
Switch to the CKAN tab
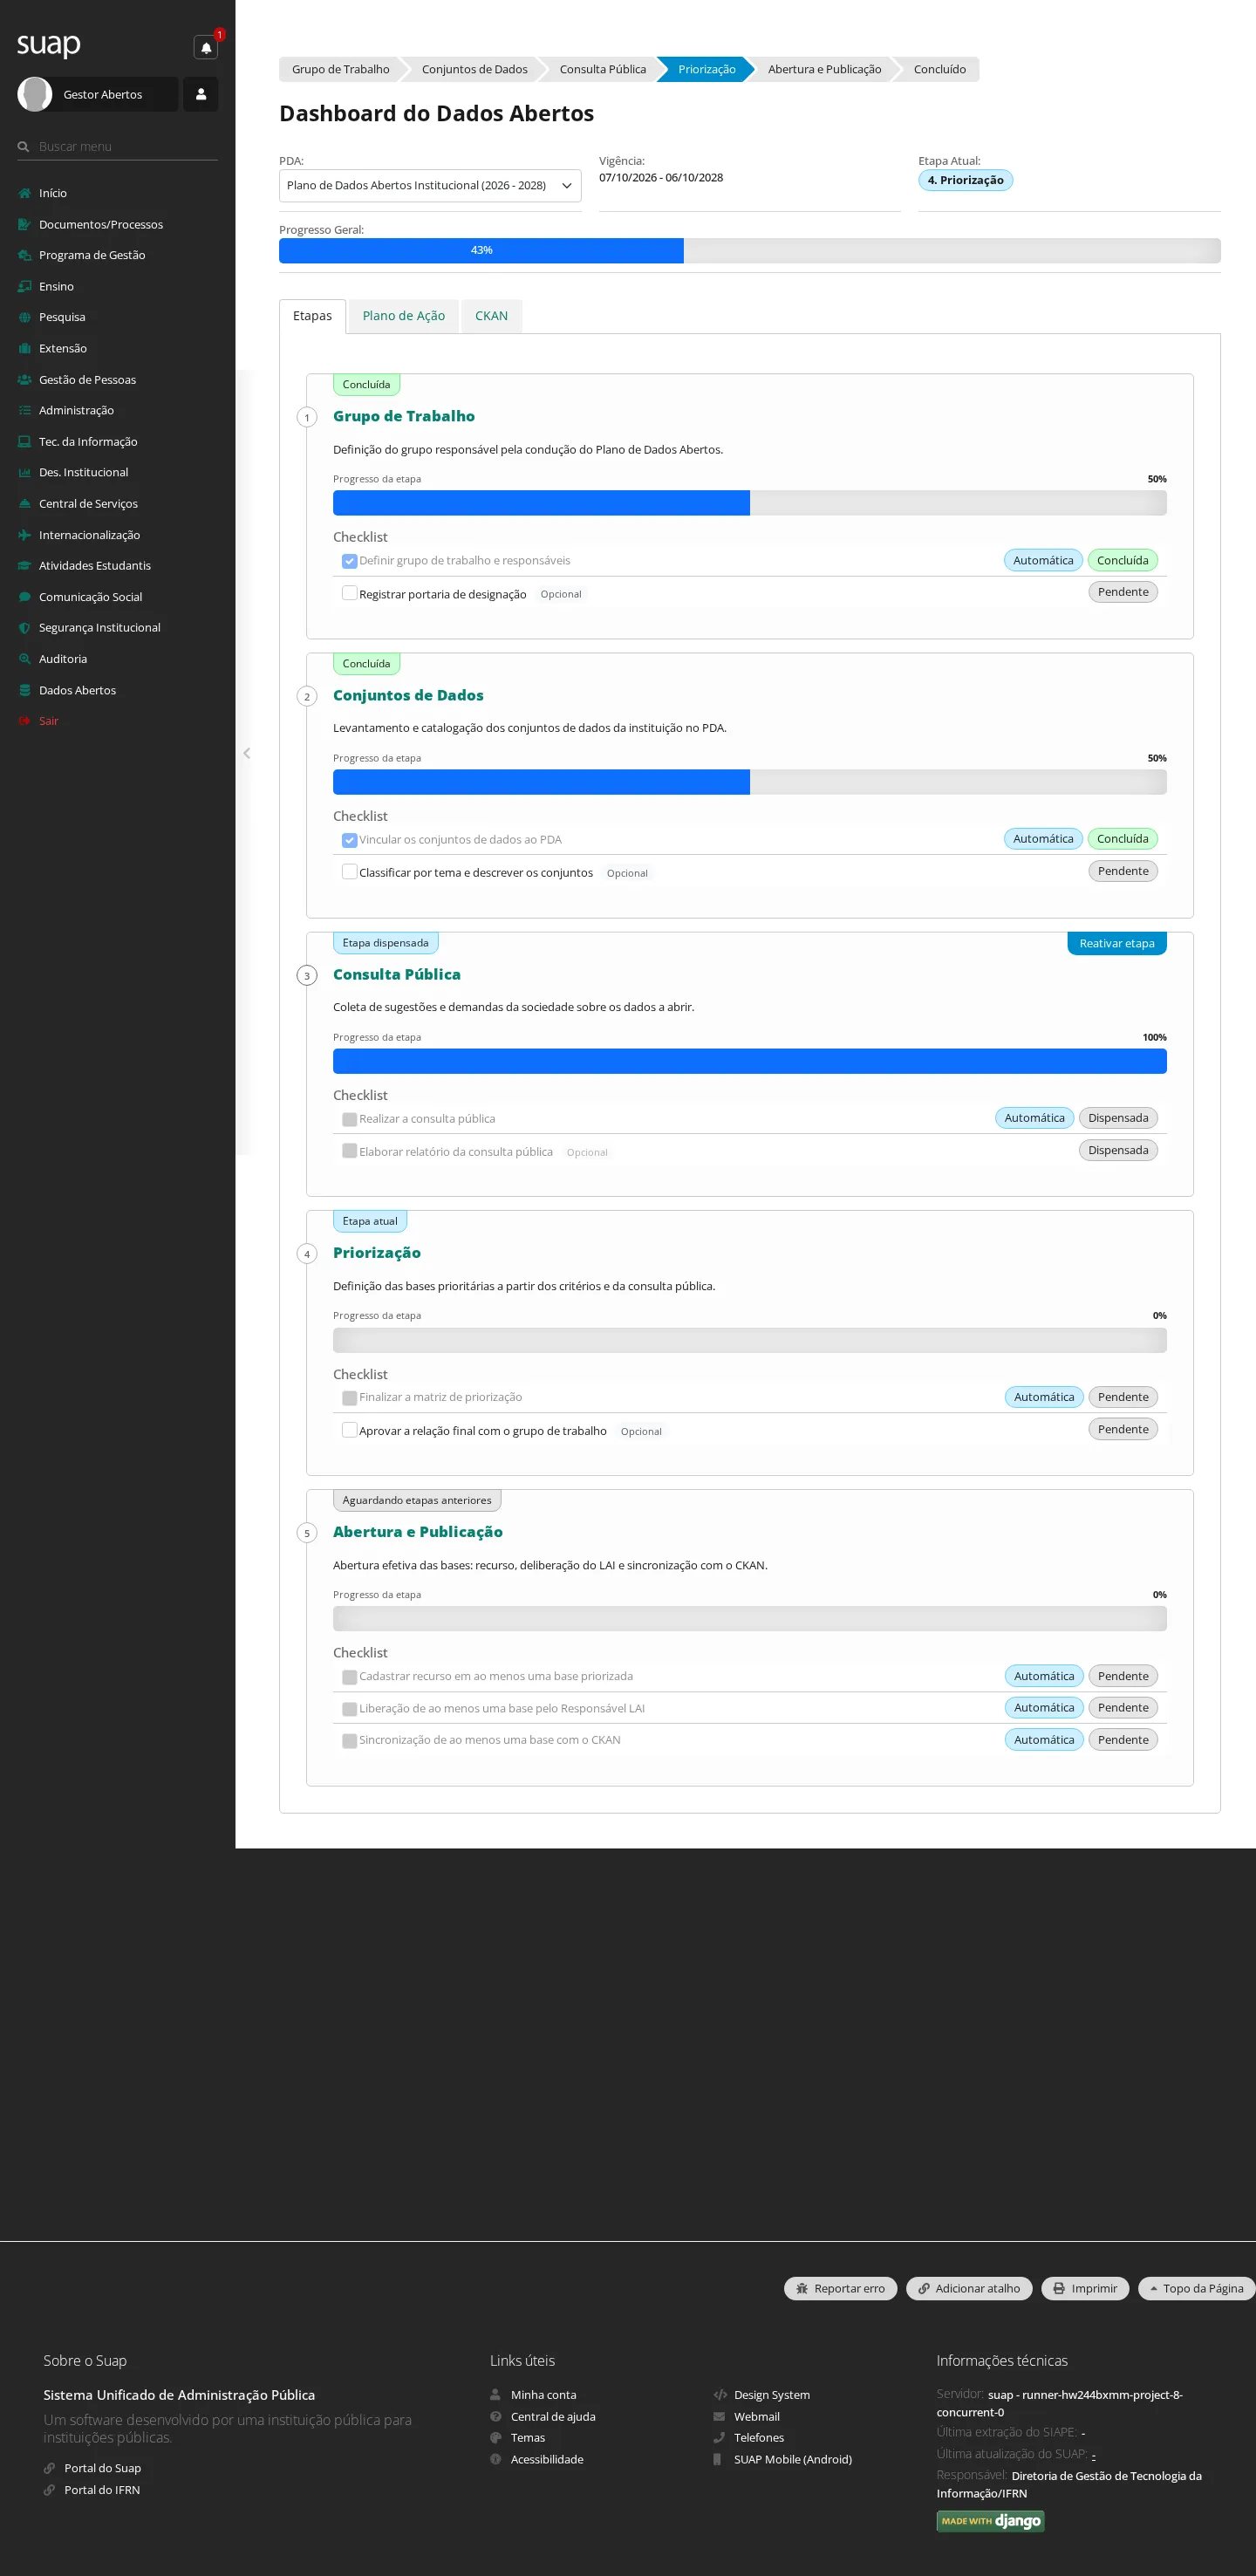[x=491, y=316]
